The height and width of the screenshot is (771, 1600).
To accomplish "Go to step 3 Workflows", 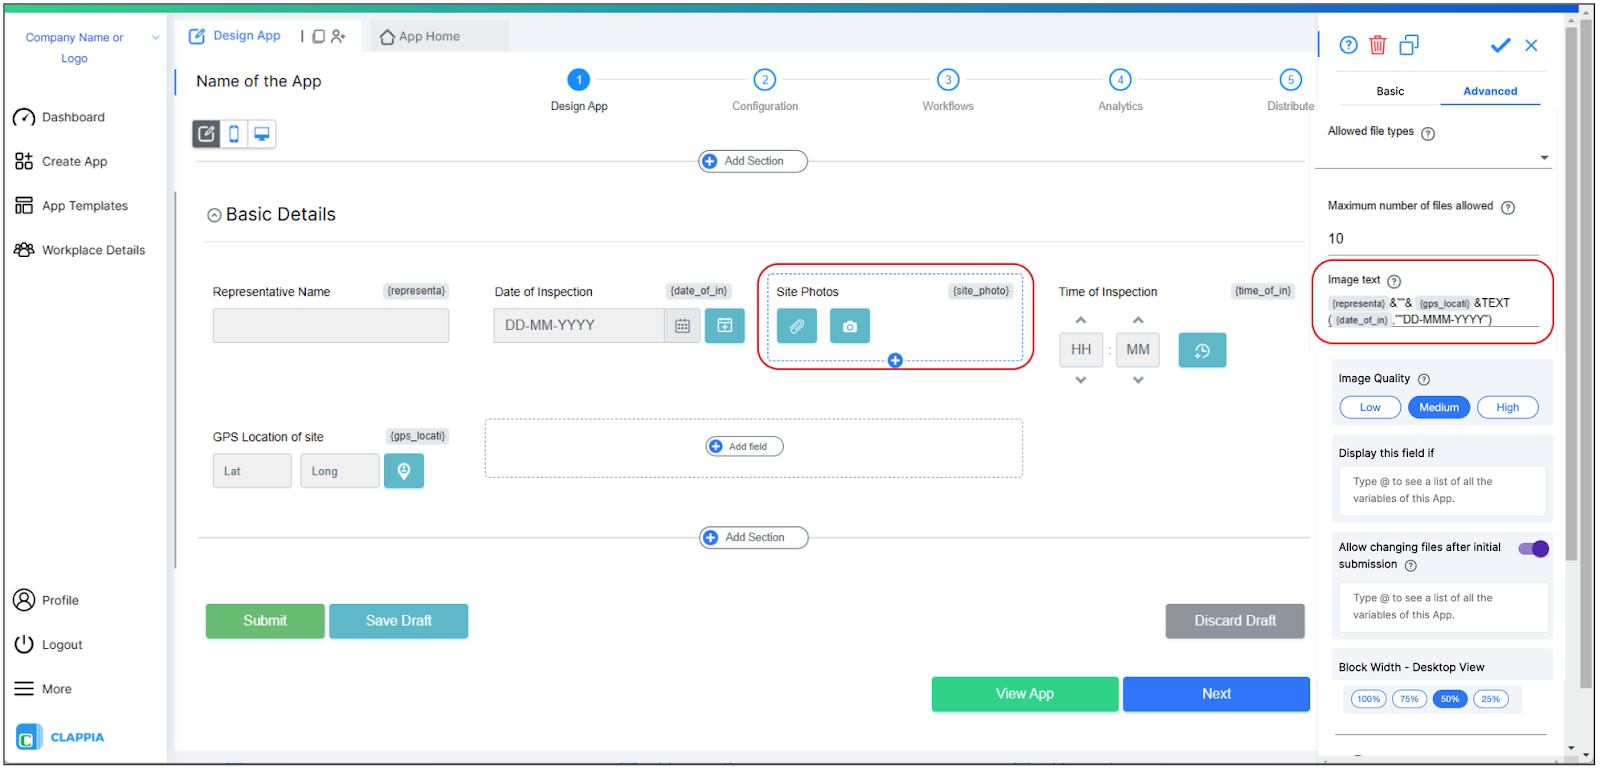I will 948,80.
